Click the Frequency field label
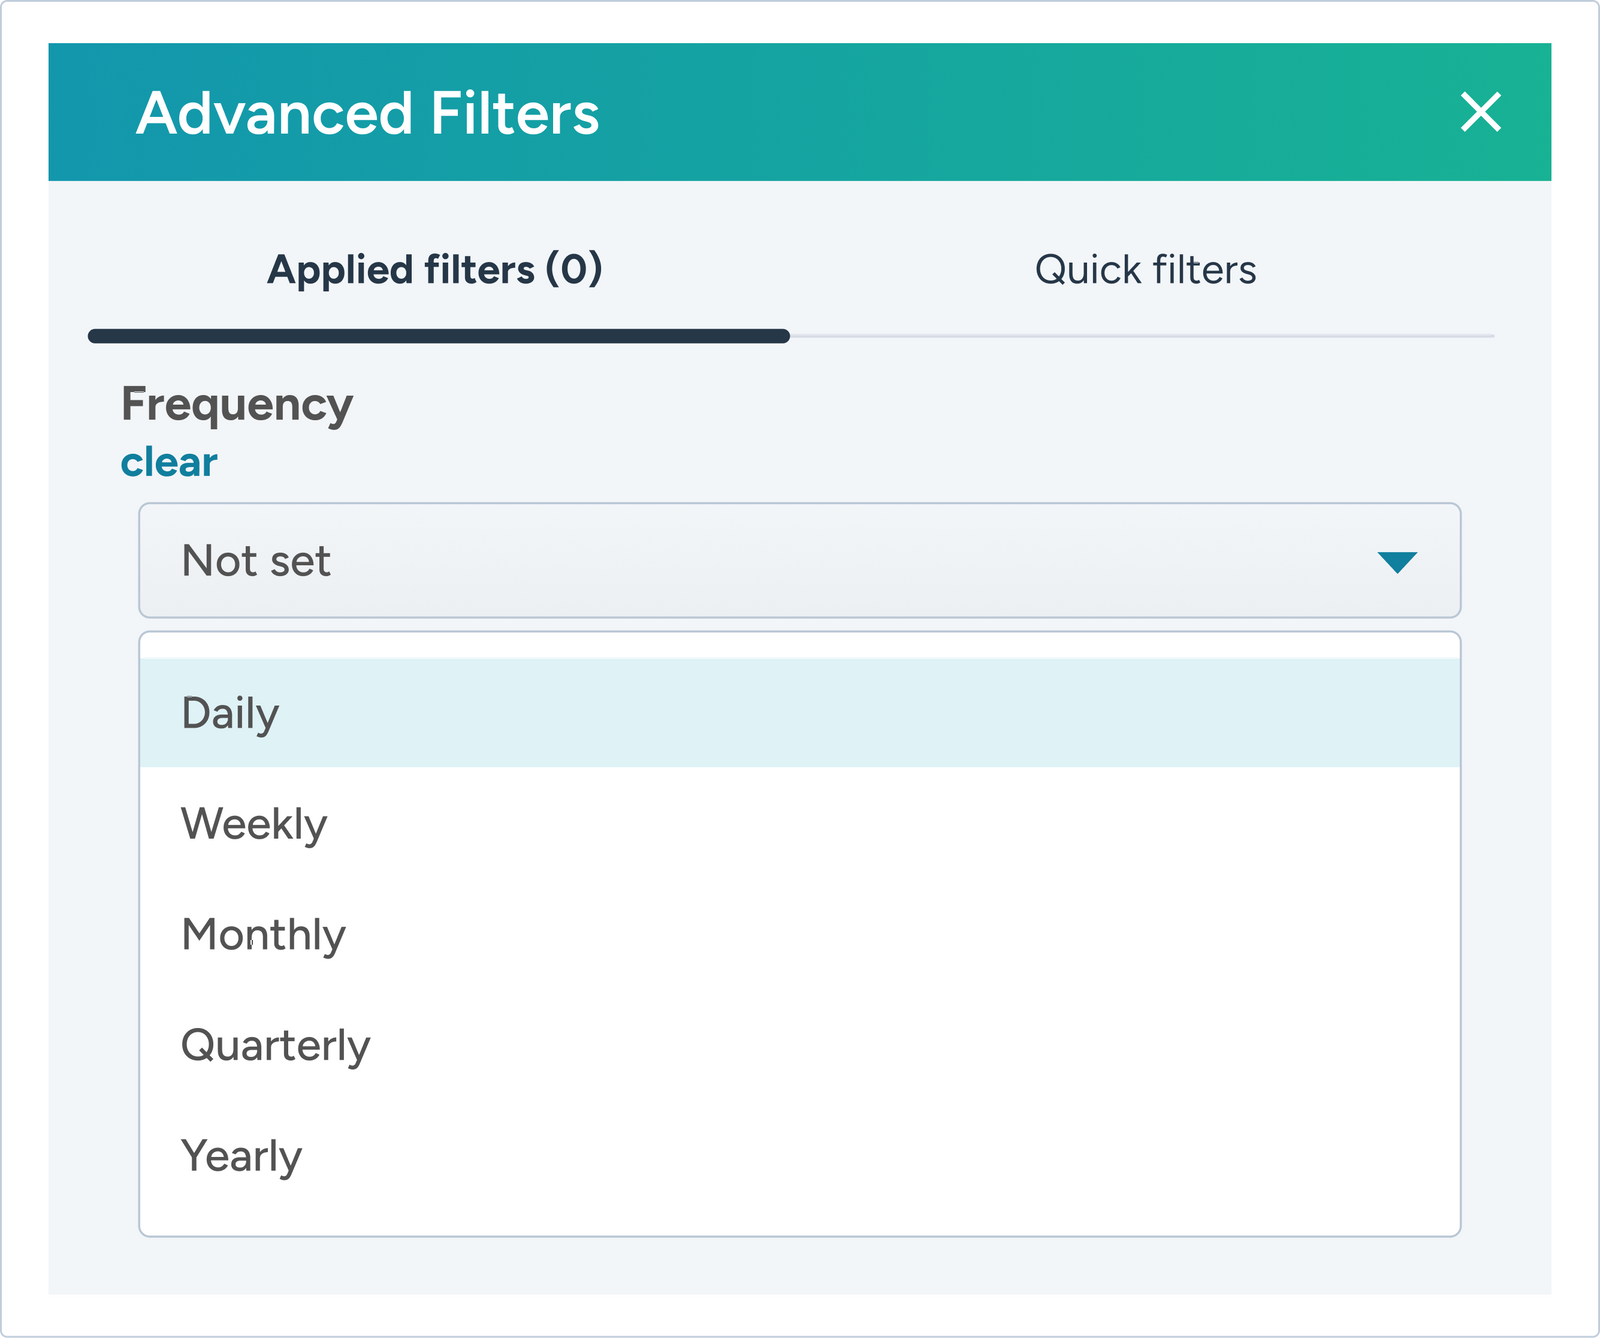This screenshot has height=1338, width=1600. coord(237,405)
